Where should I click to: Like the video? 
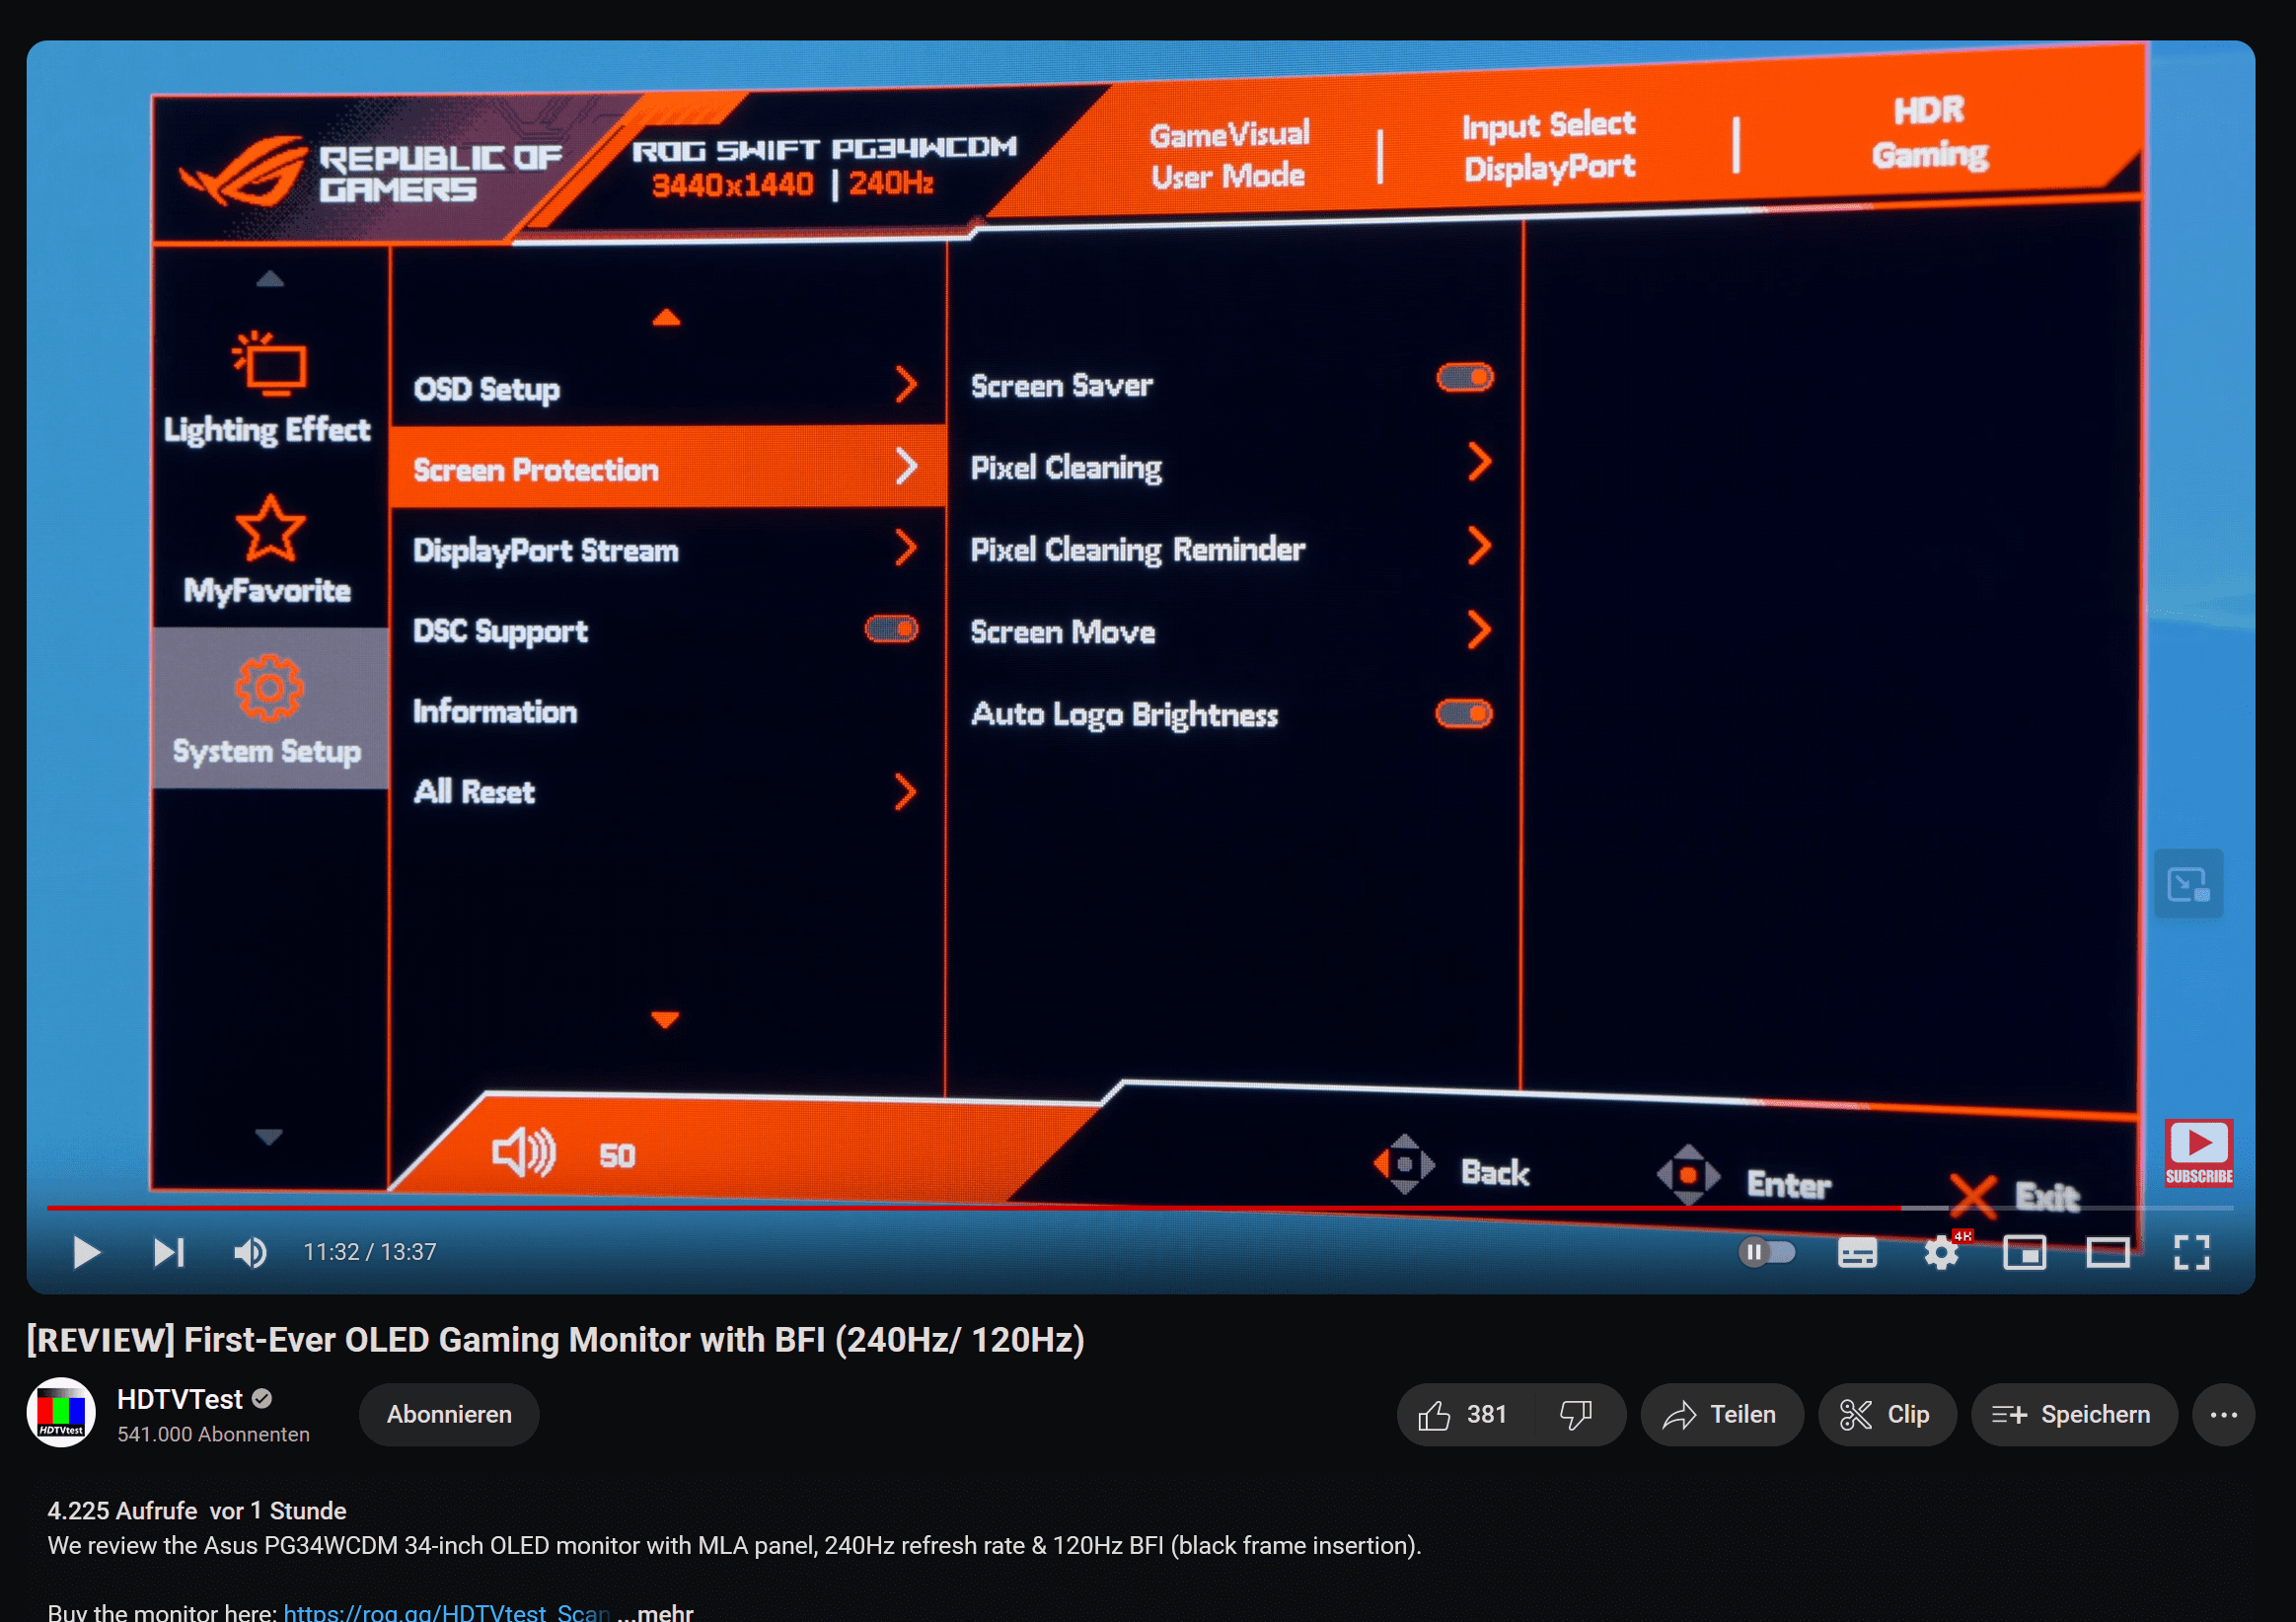(1462, 1414)
